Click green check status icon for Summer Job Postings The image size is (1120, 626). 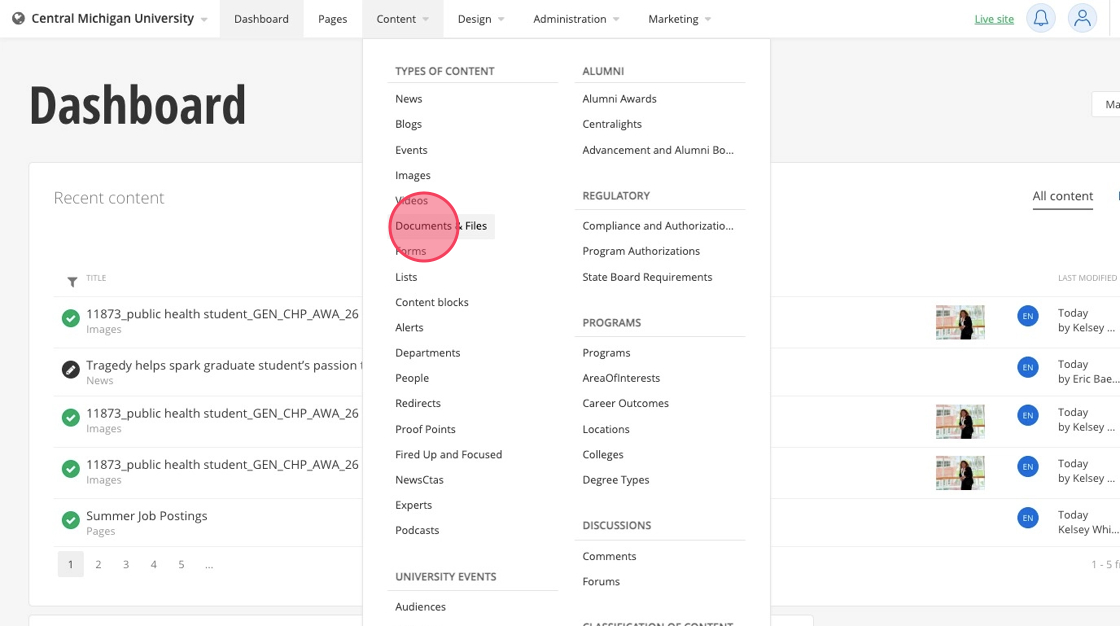70,520
